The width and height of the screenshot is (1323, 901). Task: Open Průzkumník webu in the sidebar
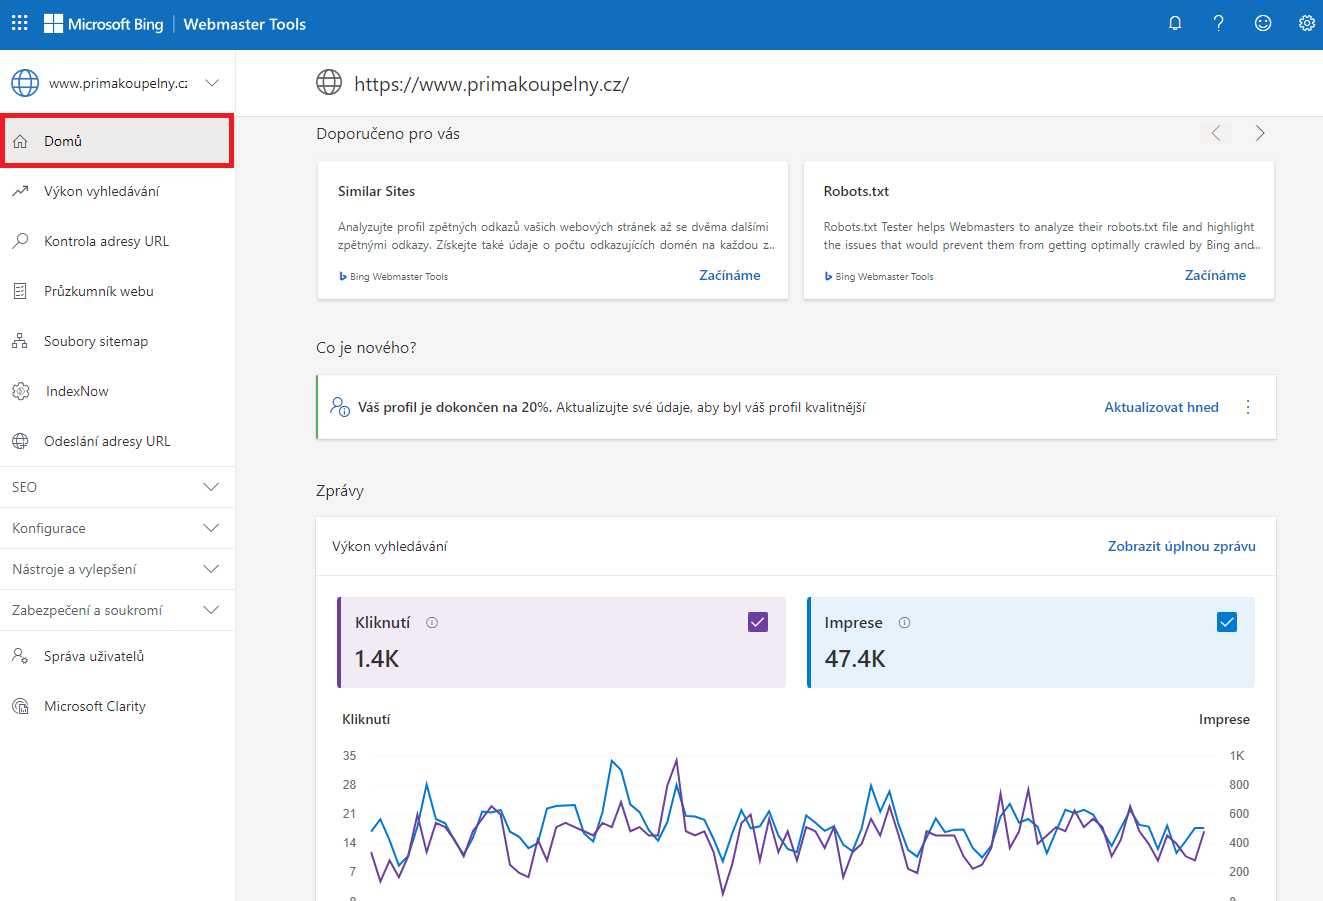click(x=117, y=291)
